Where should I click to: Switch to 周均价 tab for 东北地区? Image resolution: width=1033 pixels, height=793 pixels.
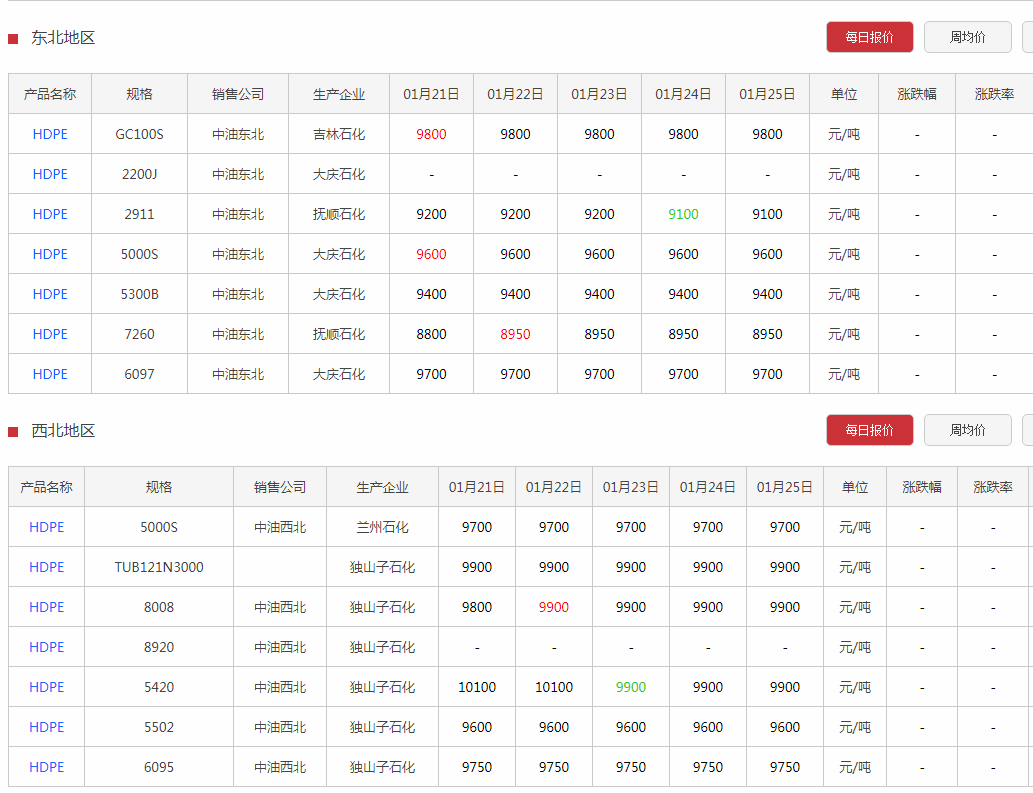(x=967, y=37)
